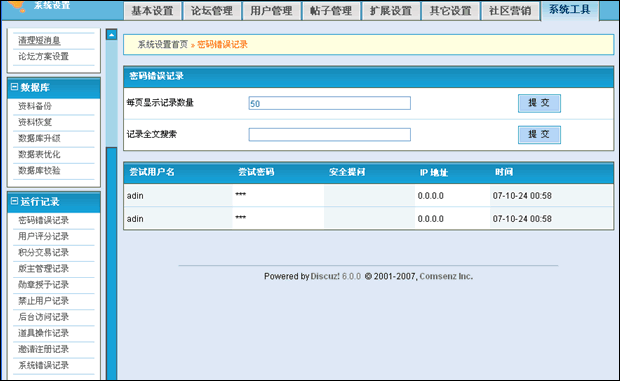The width and height of the screenshot is (620, 381).
Task: Select the 帖子管理 tab
Action: point(331,11)
